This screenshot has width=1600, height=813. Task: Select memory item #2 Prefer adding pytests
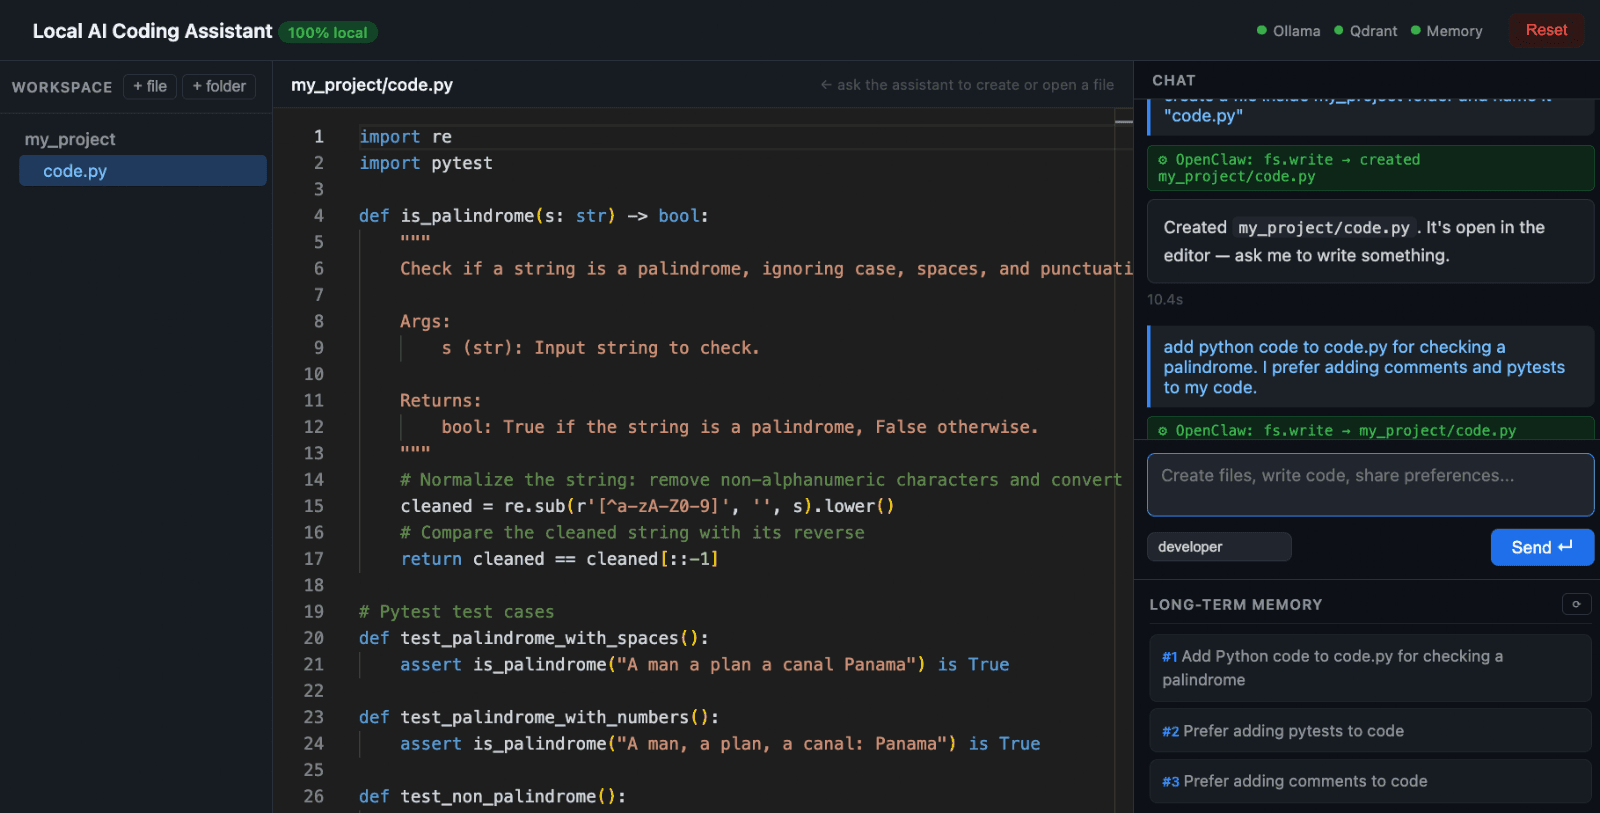(x=1370, y=731)
